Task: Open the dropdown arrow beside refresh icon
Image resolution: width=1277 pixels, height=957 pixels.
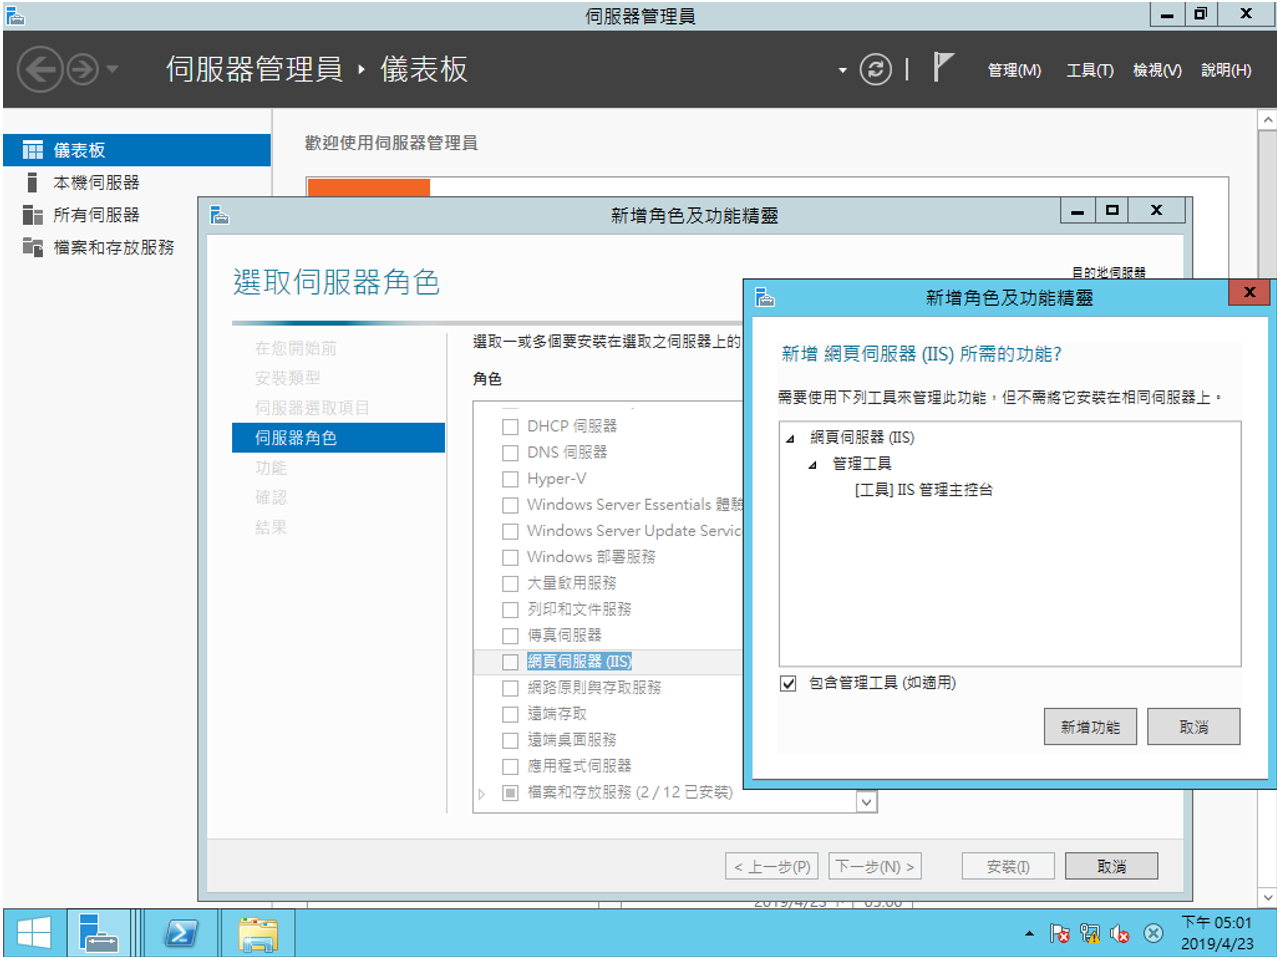Action: [842, 70]
